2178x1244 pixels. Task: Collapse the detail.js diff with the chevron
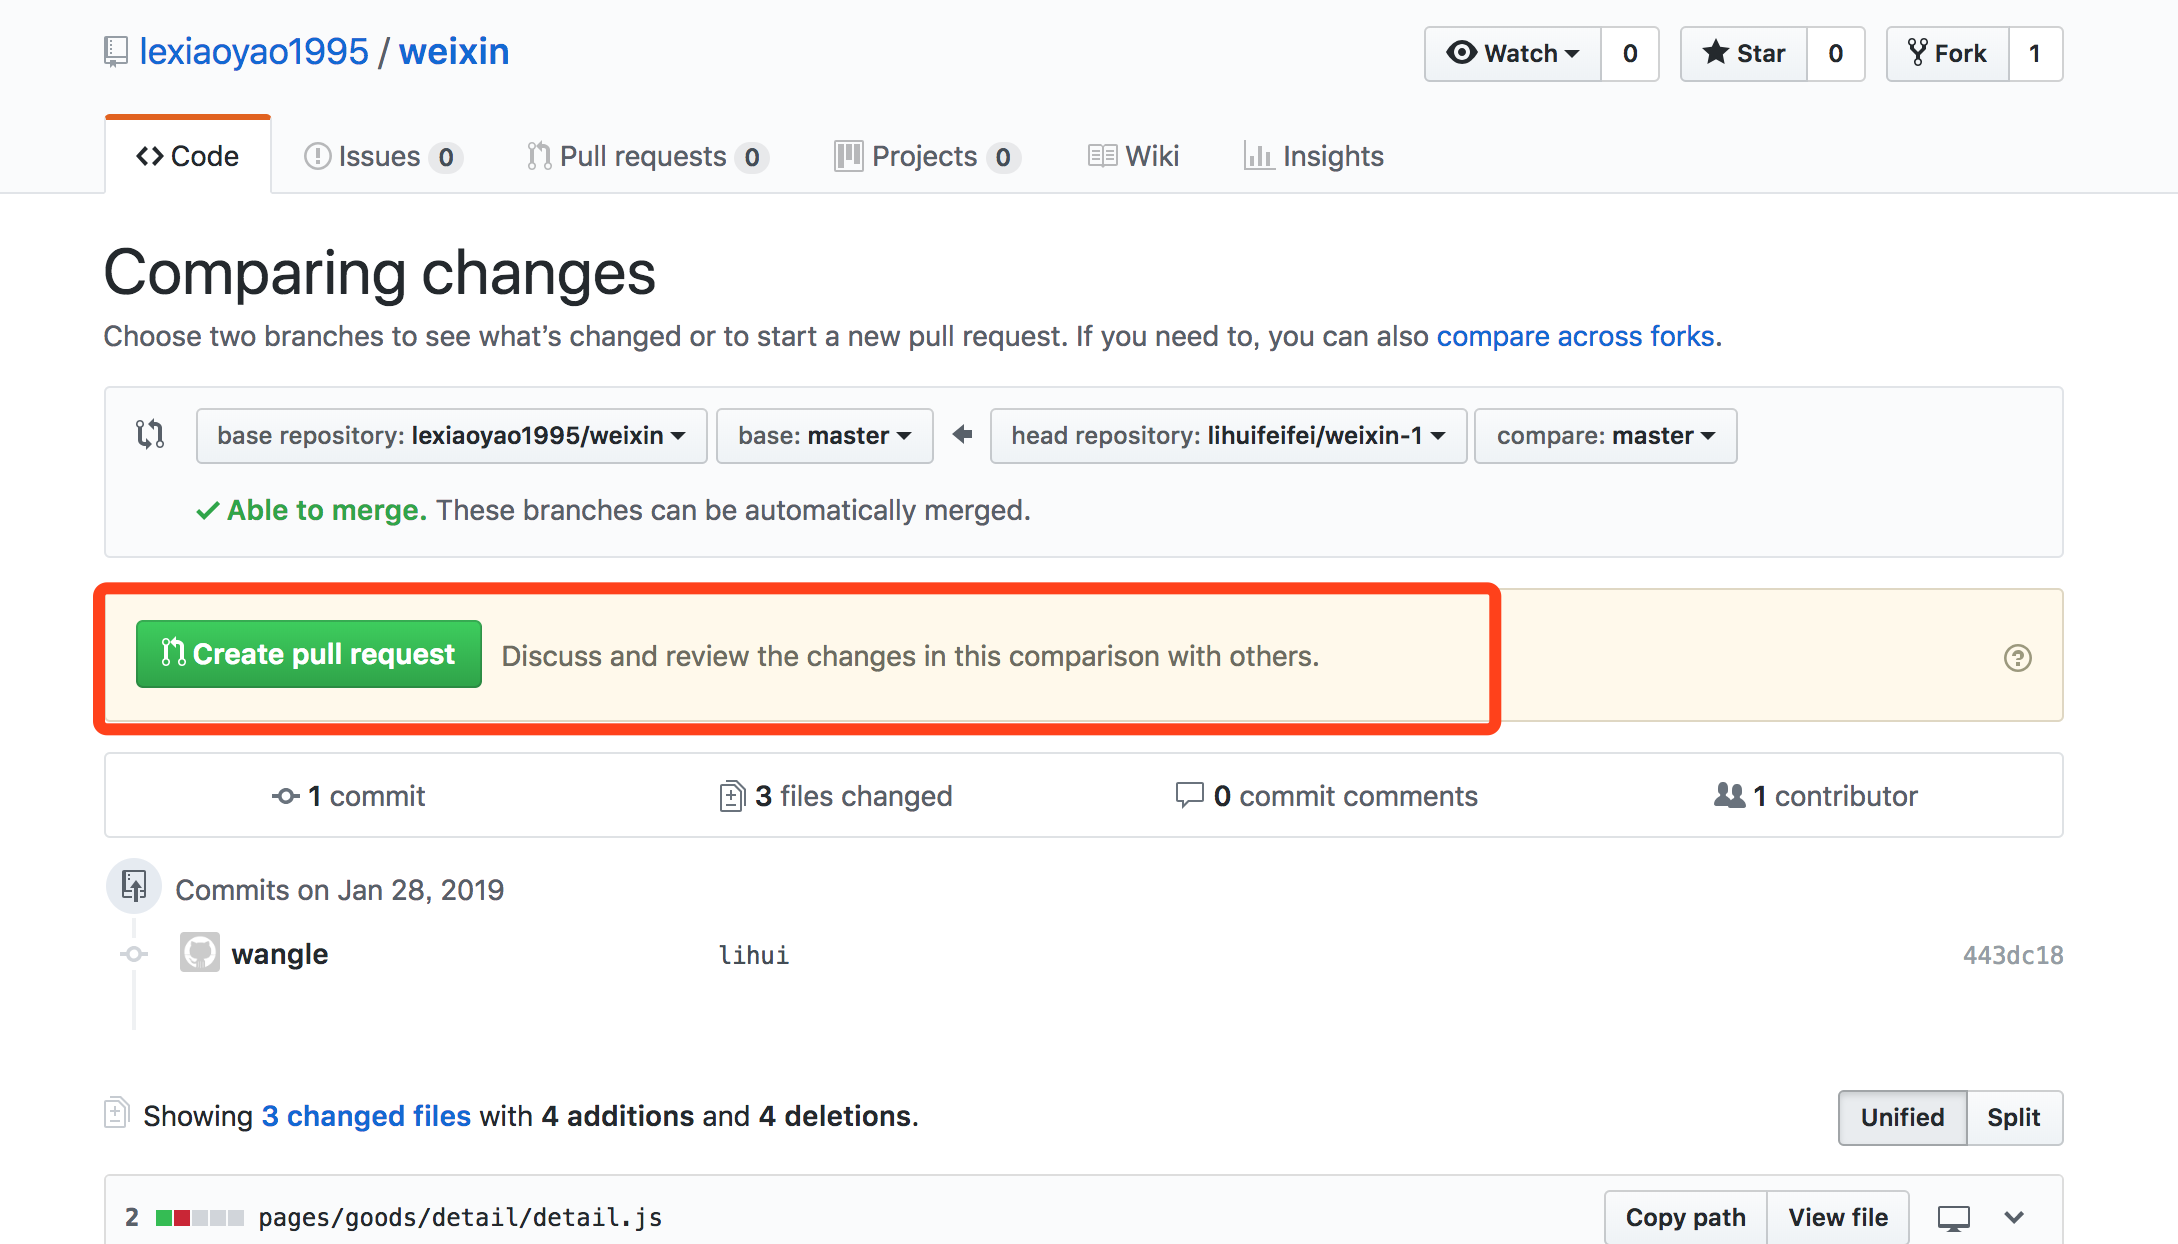click(2014, 1218)
